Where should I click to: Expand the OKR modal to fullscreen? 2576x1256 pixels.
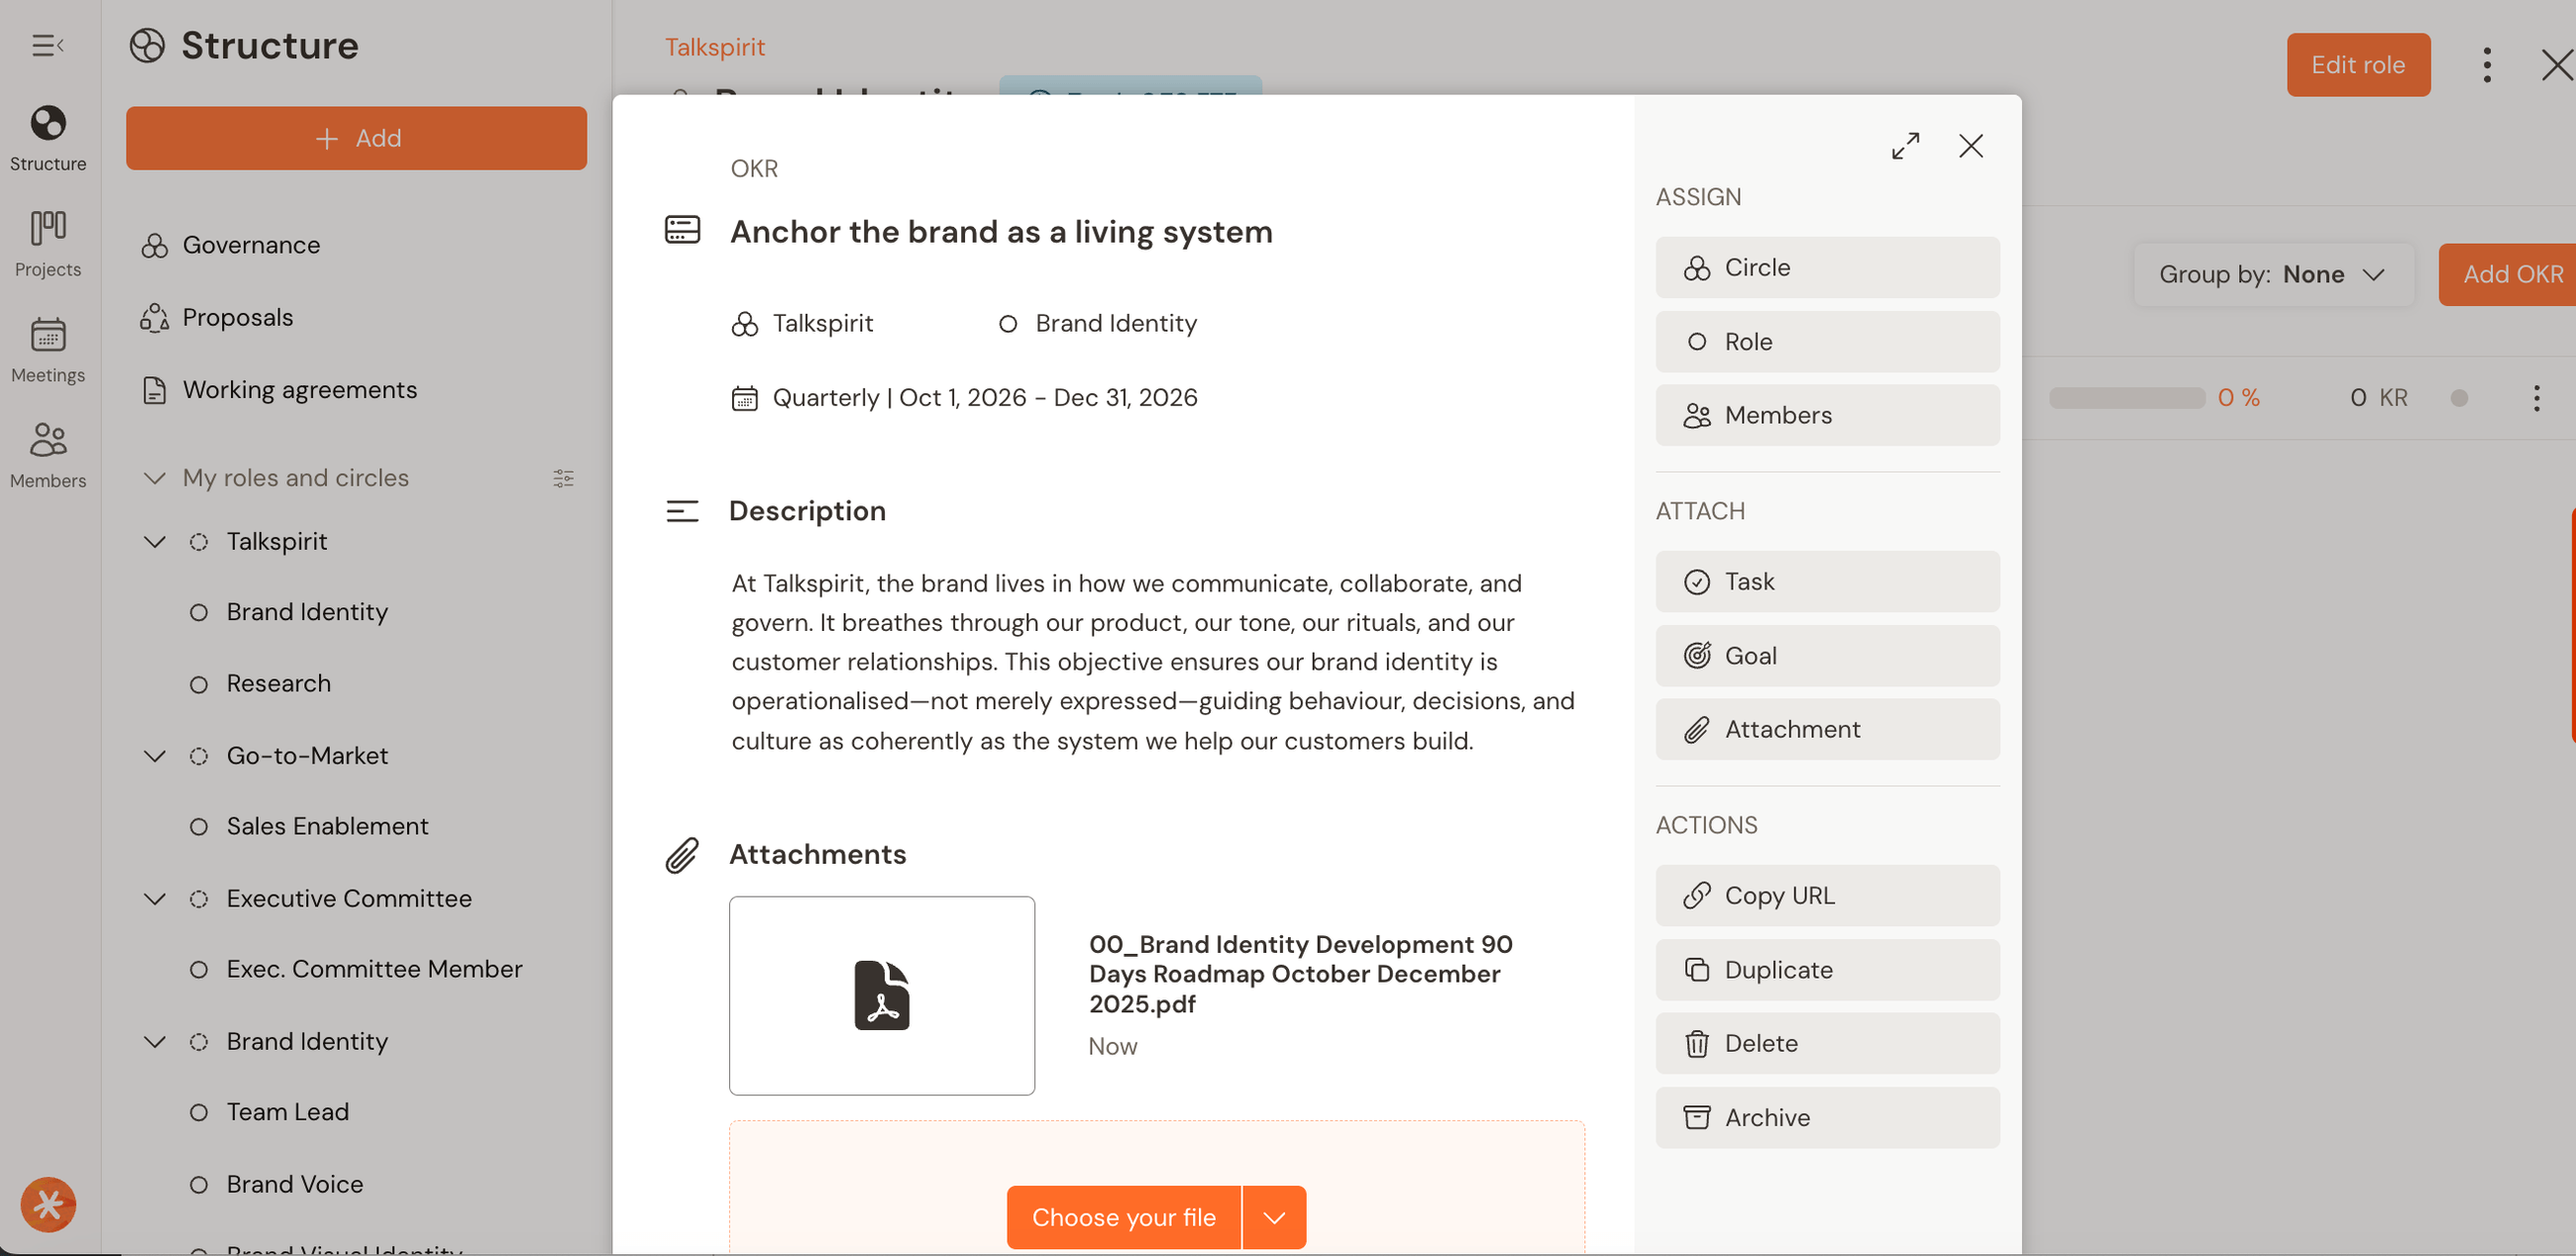1905,146
